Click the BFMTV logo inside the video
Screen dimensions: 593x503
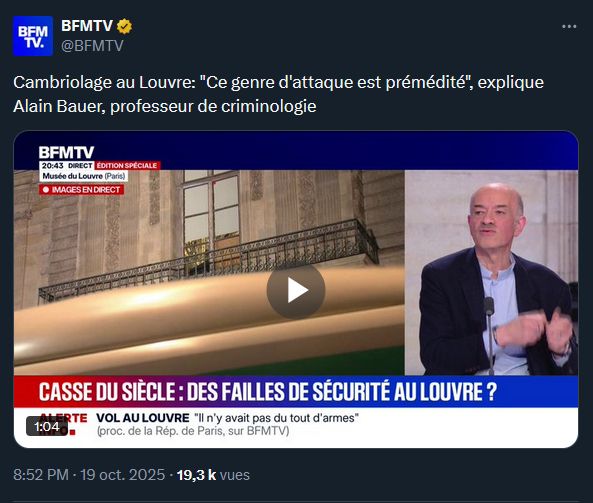(66, 152)
